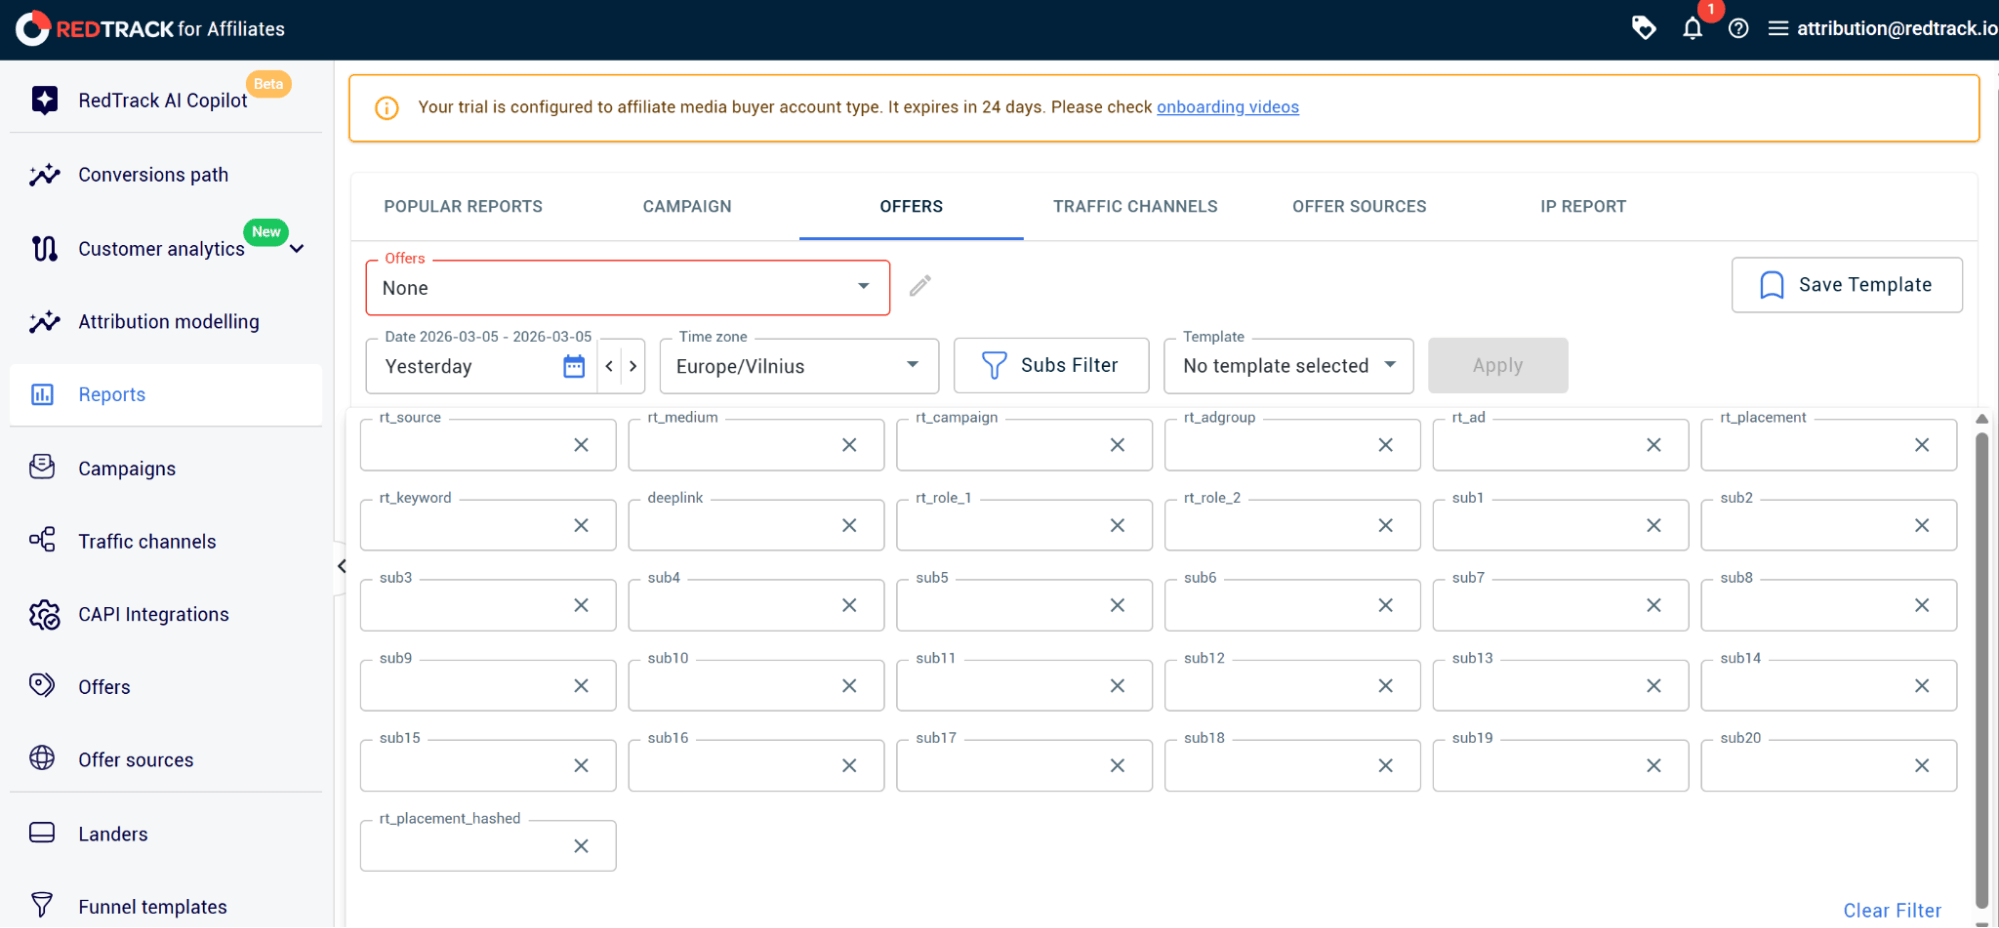Click the Apply button
Viewport: 1999px width, 928px height.
(1497, 366)
